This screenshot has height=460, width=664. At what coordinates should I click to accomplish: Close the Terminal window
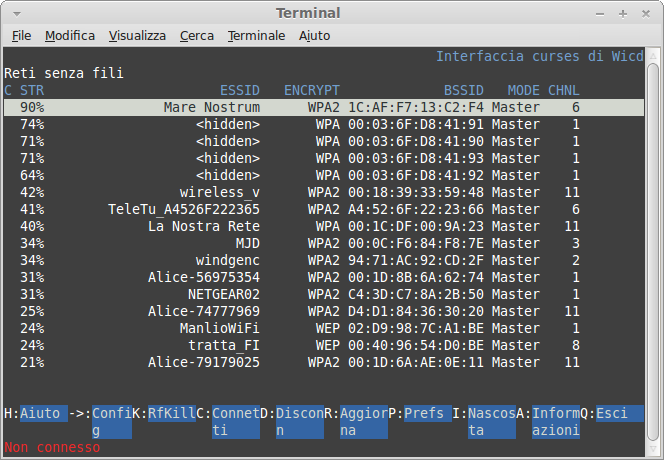tap(645, 13)
